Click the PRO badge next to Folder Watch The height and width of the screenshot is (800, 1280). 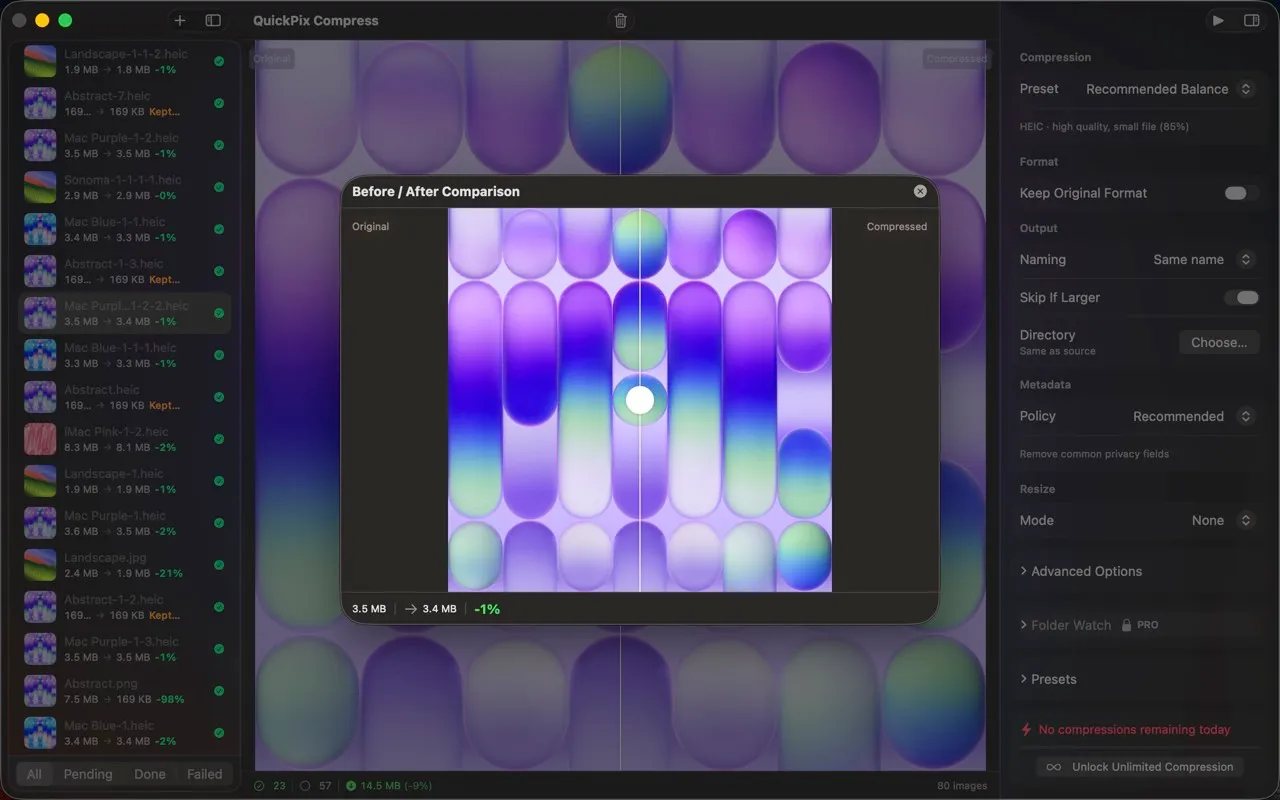[x=1148, y=625]
